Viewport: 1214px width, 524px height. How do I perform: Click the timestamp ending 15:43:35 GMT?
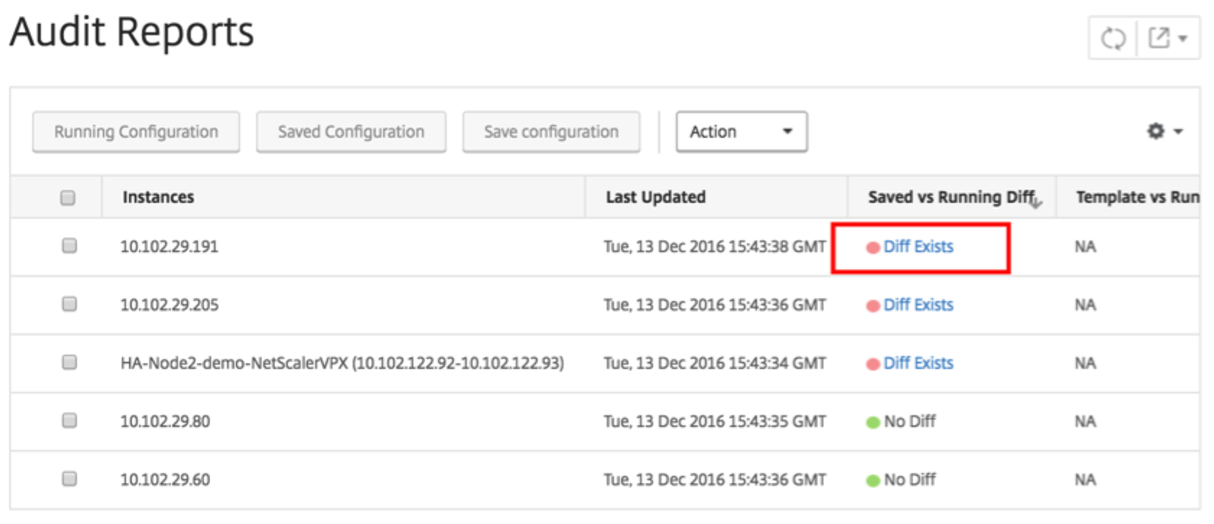point(715,421)
